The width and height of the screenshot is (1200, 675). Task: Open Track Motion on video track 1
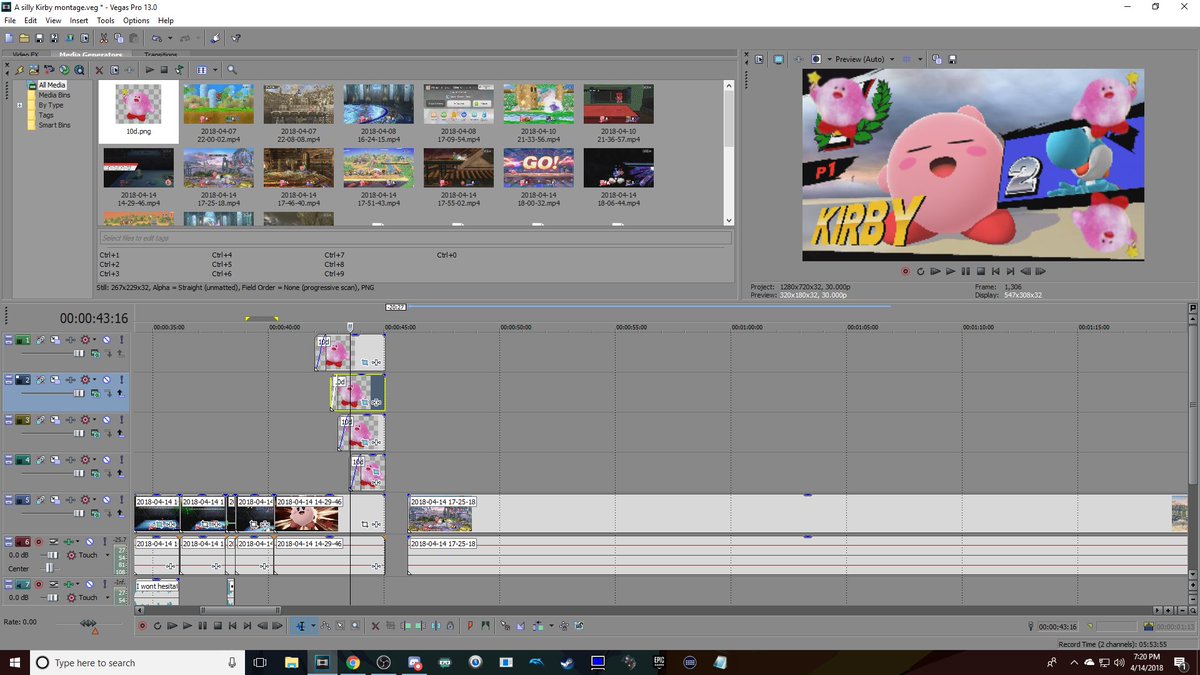55,340
